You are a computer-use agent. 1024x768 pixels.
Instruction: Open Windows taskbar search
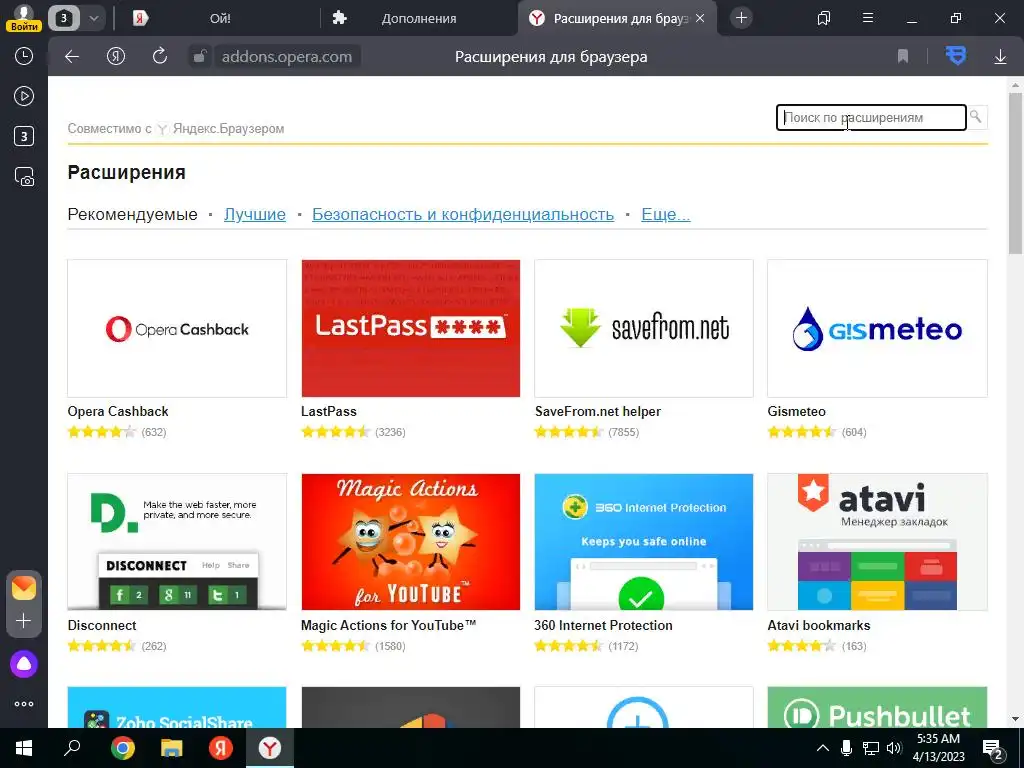point(72,748)
